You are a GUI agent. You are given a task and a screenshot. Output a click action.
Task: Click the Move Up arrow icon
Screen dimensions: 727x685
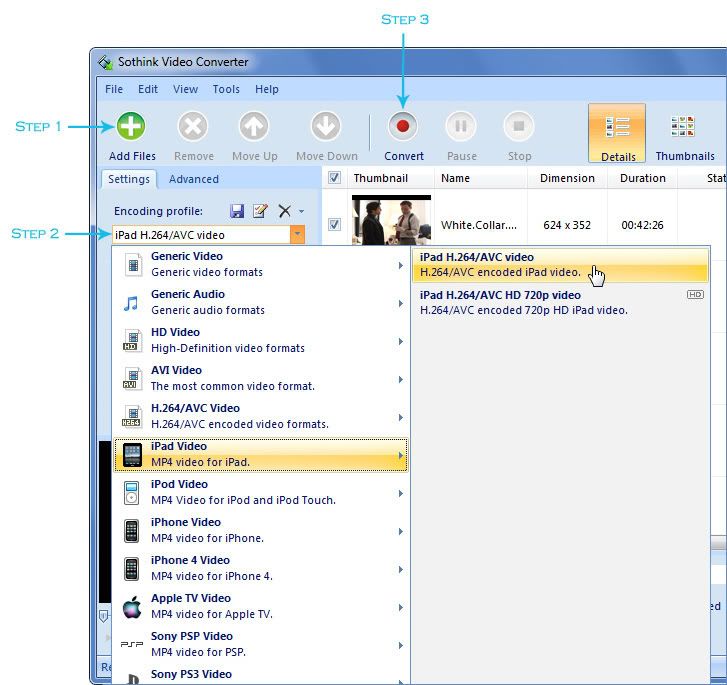[x=254, y=127]
